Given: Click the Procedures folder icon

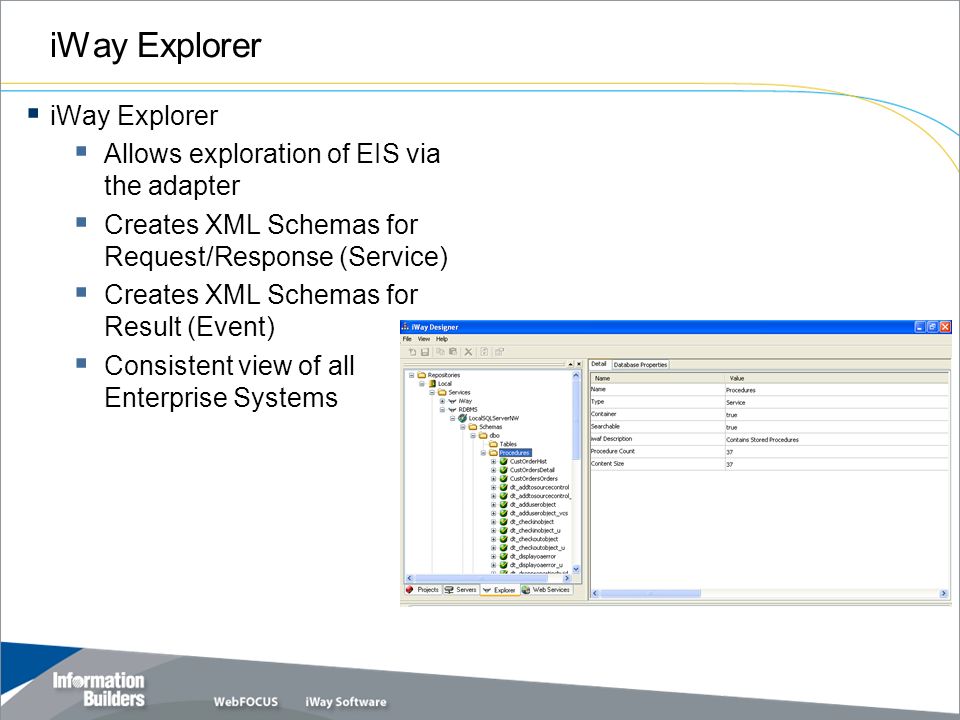Looking at the screenshot, I should click(493, 453).
